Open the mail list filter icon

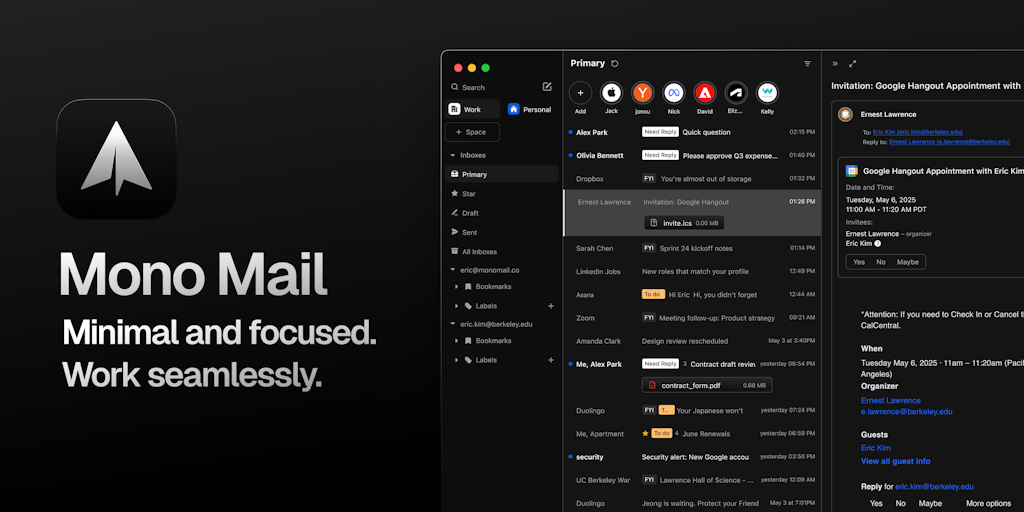(x=807, y=64)
